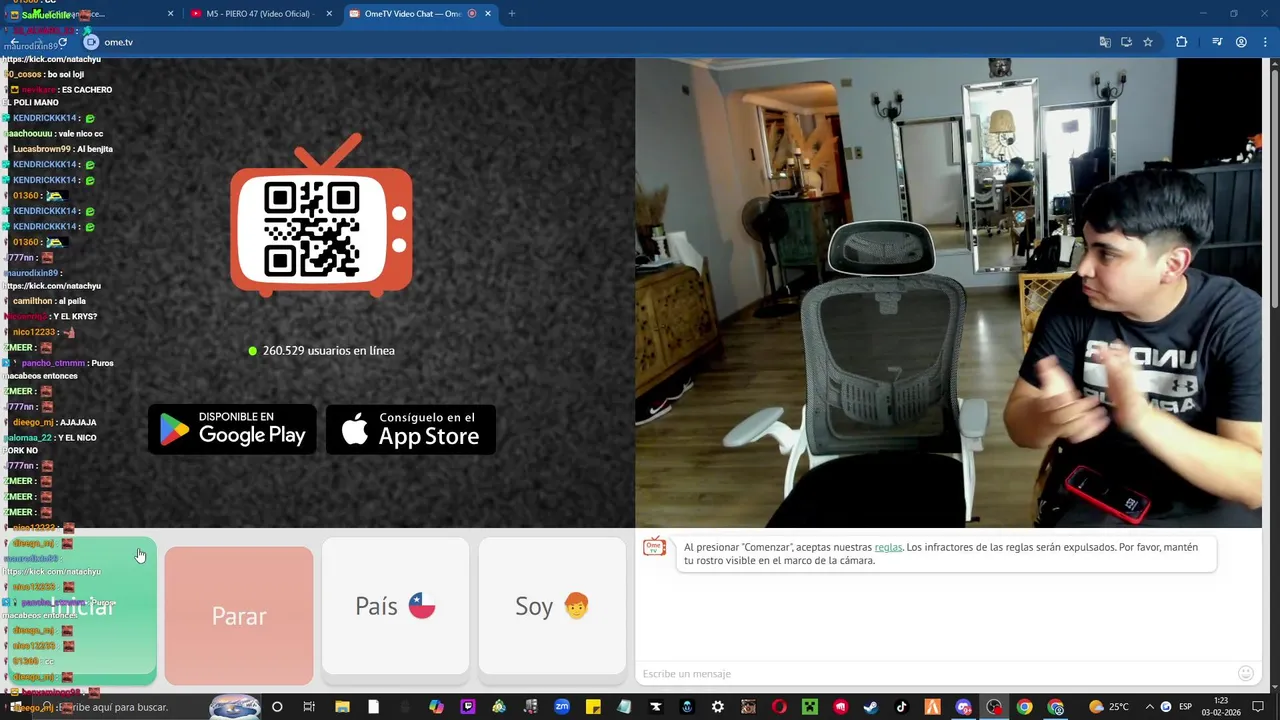Close the OmeTV Video Chat tab
The width and height of the screenshot is (1280, 720).
(488, 14)
